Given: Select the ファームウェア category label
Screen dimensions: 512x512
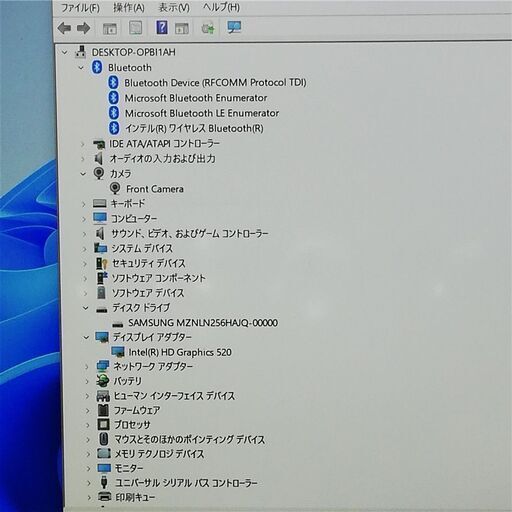Looking at the screenshot, I should [137, 411].
